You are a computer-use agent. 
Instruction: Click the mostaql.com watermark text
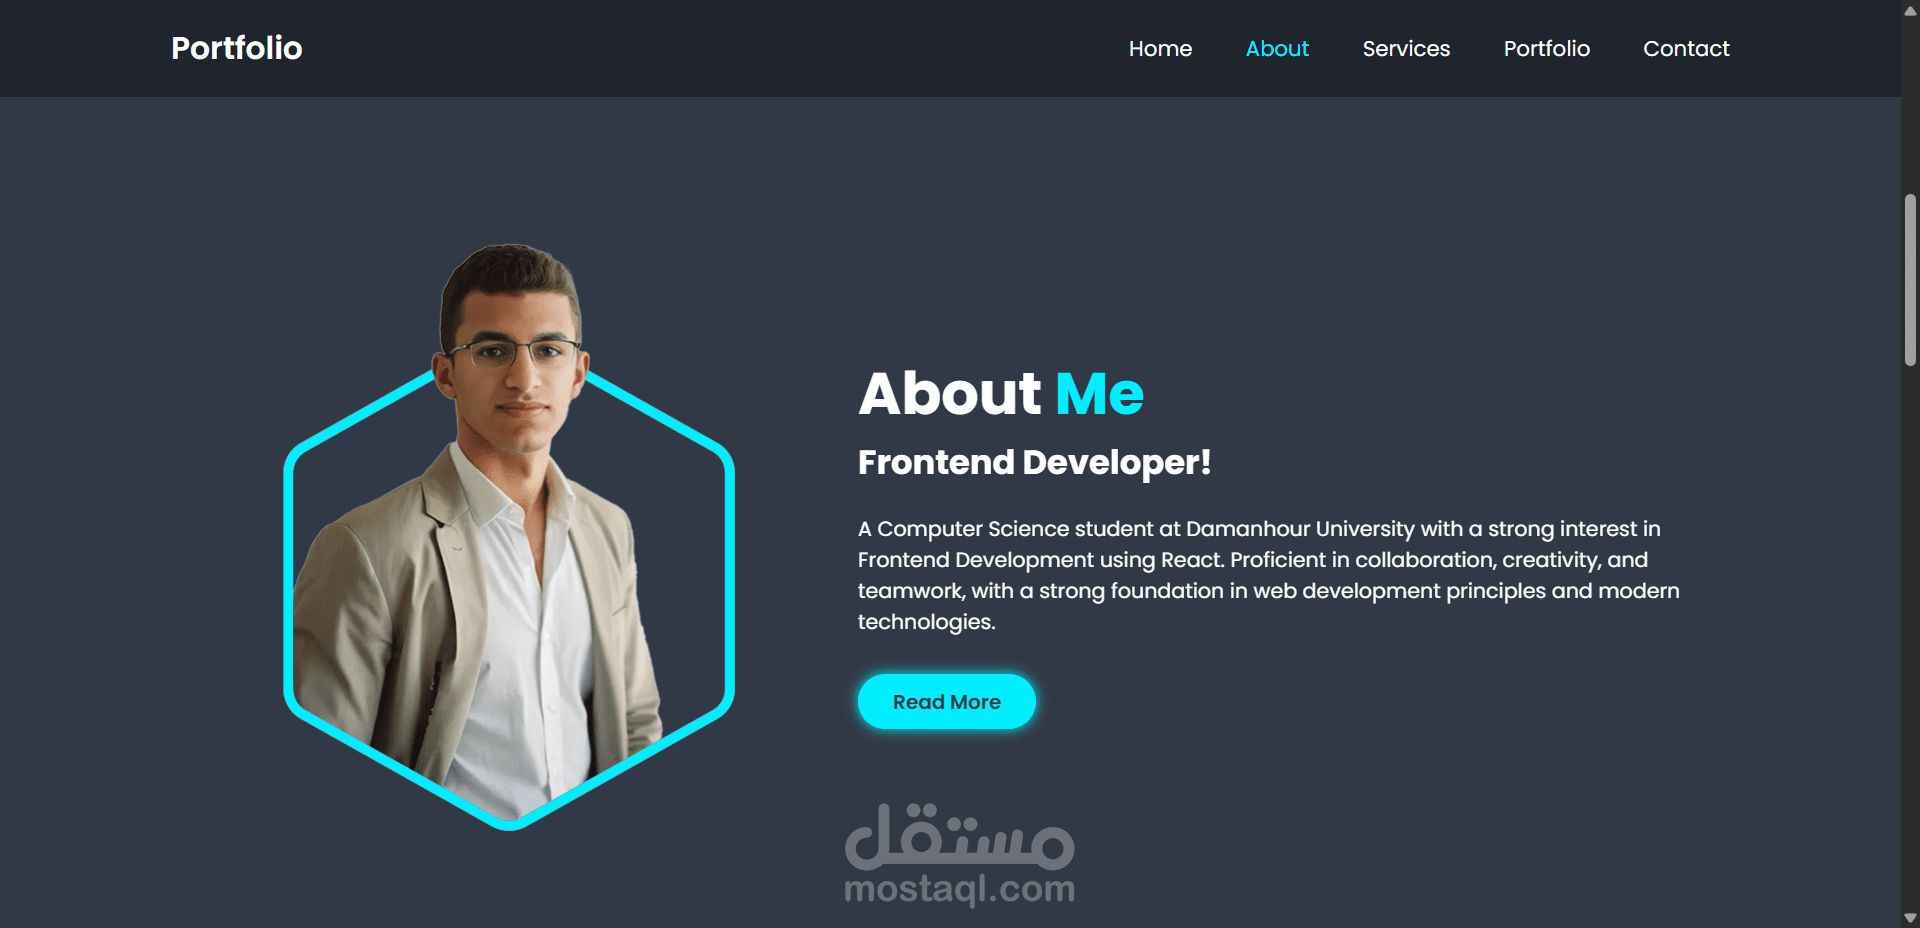coord(959,889)
